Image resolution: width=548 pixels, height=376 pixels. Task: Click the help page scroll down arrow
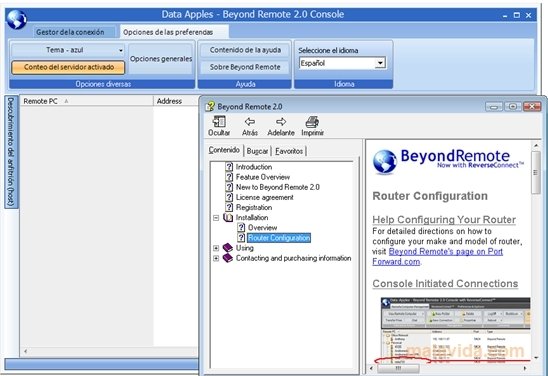(536, 358)
